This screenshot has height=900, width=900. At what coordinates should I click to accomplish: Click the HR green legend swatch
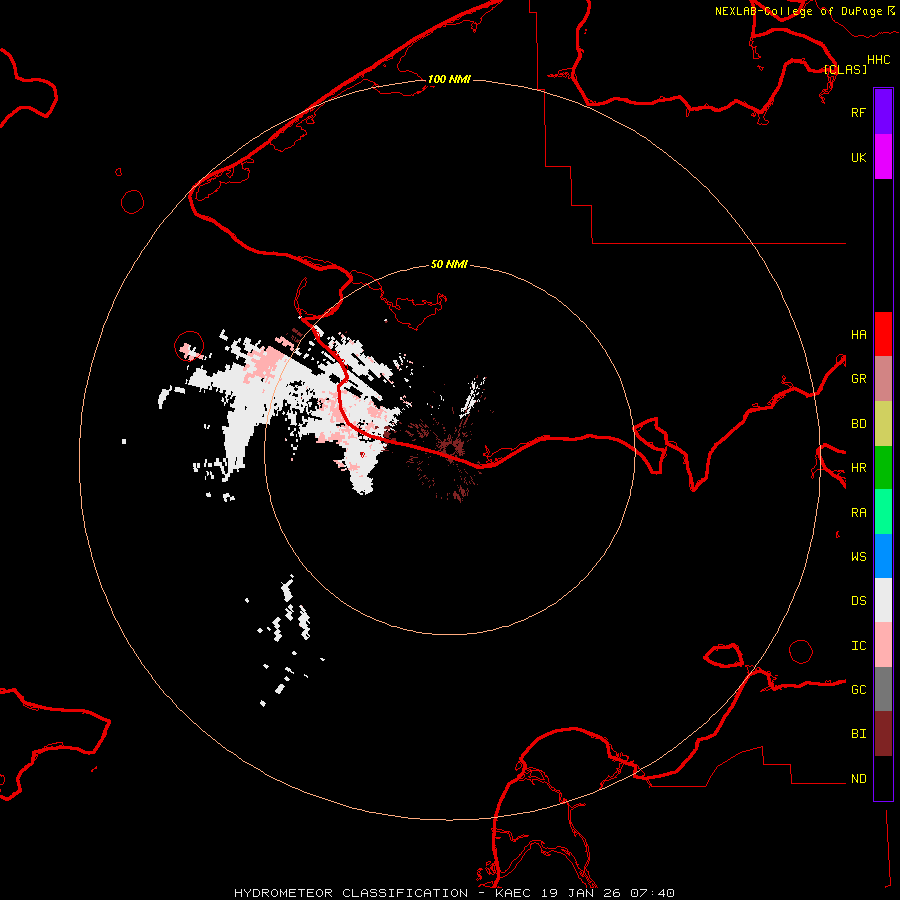883,468
